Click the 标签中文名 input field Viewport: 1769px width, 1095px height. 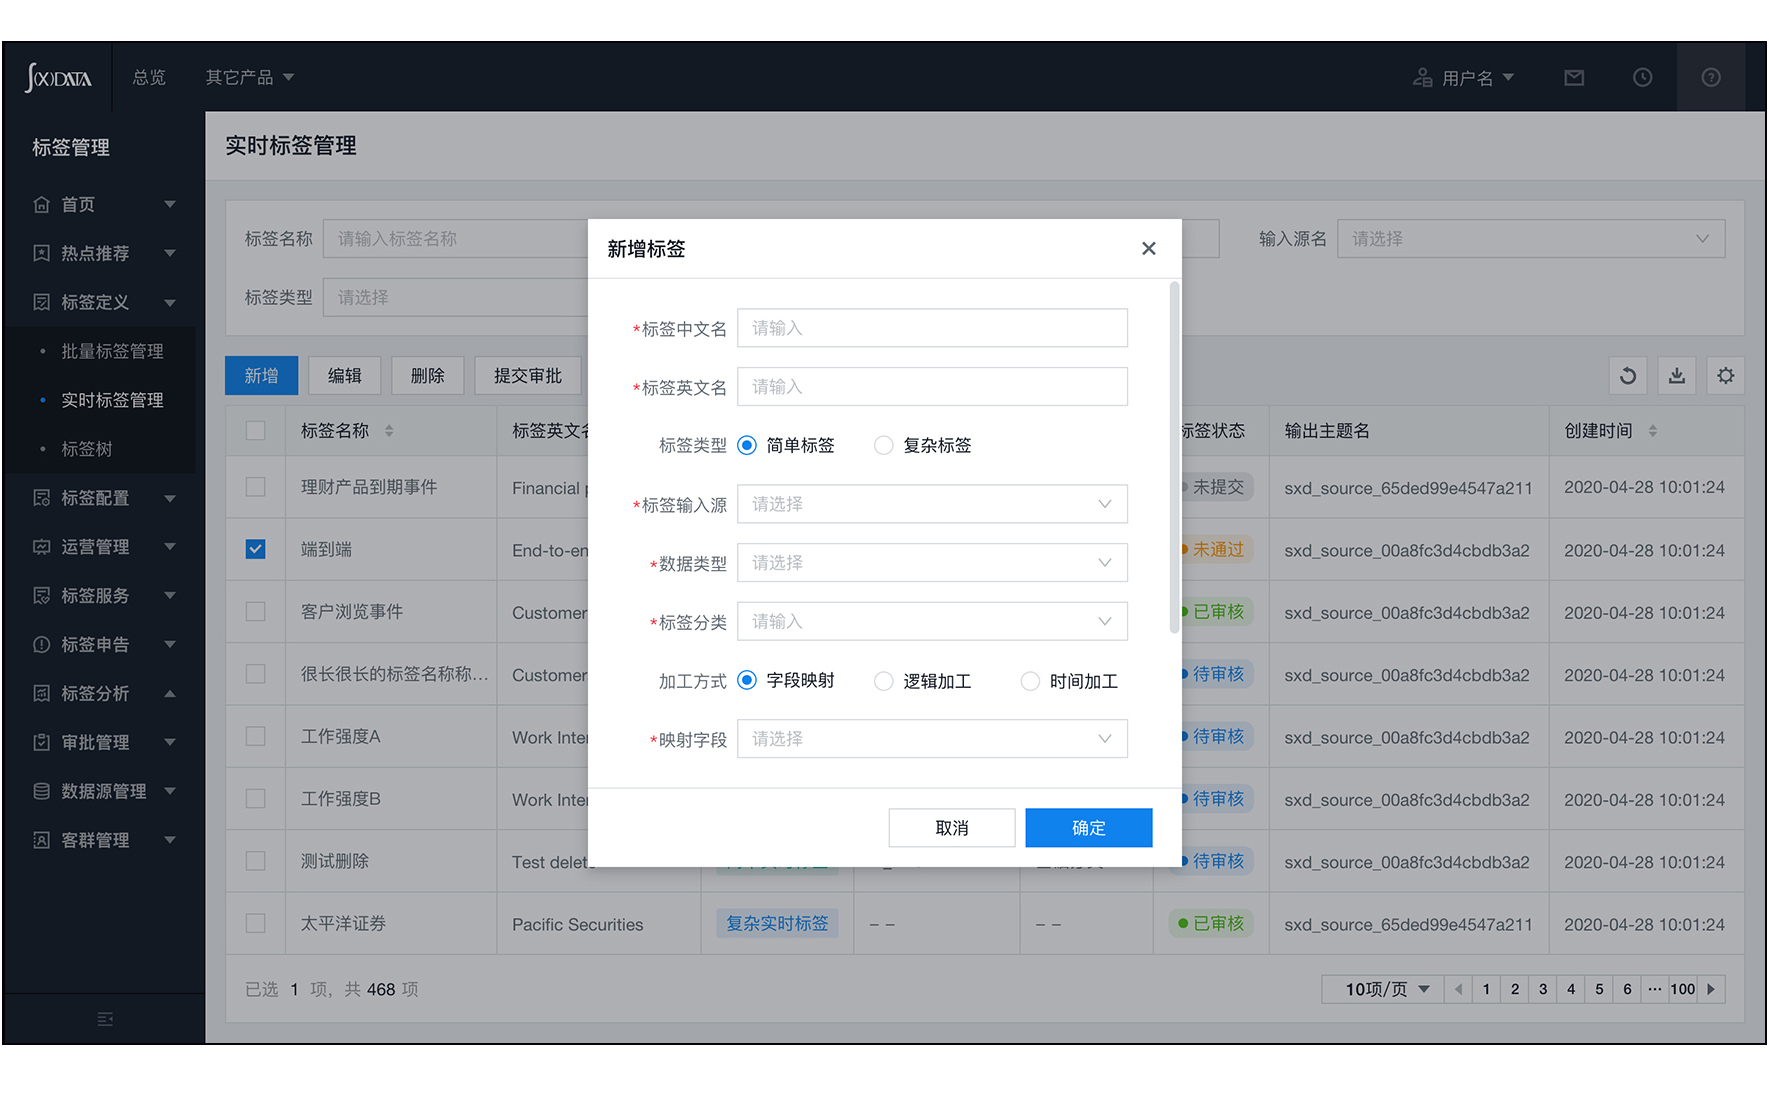932,329
